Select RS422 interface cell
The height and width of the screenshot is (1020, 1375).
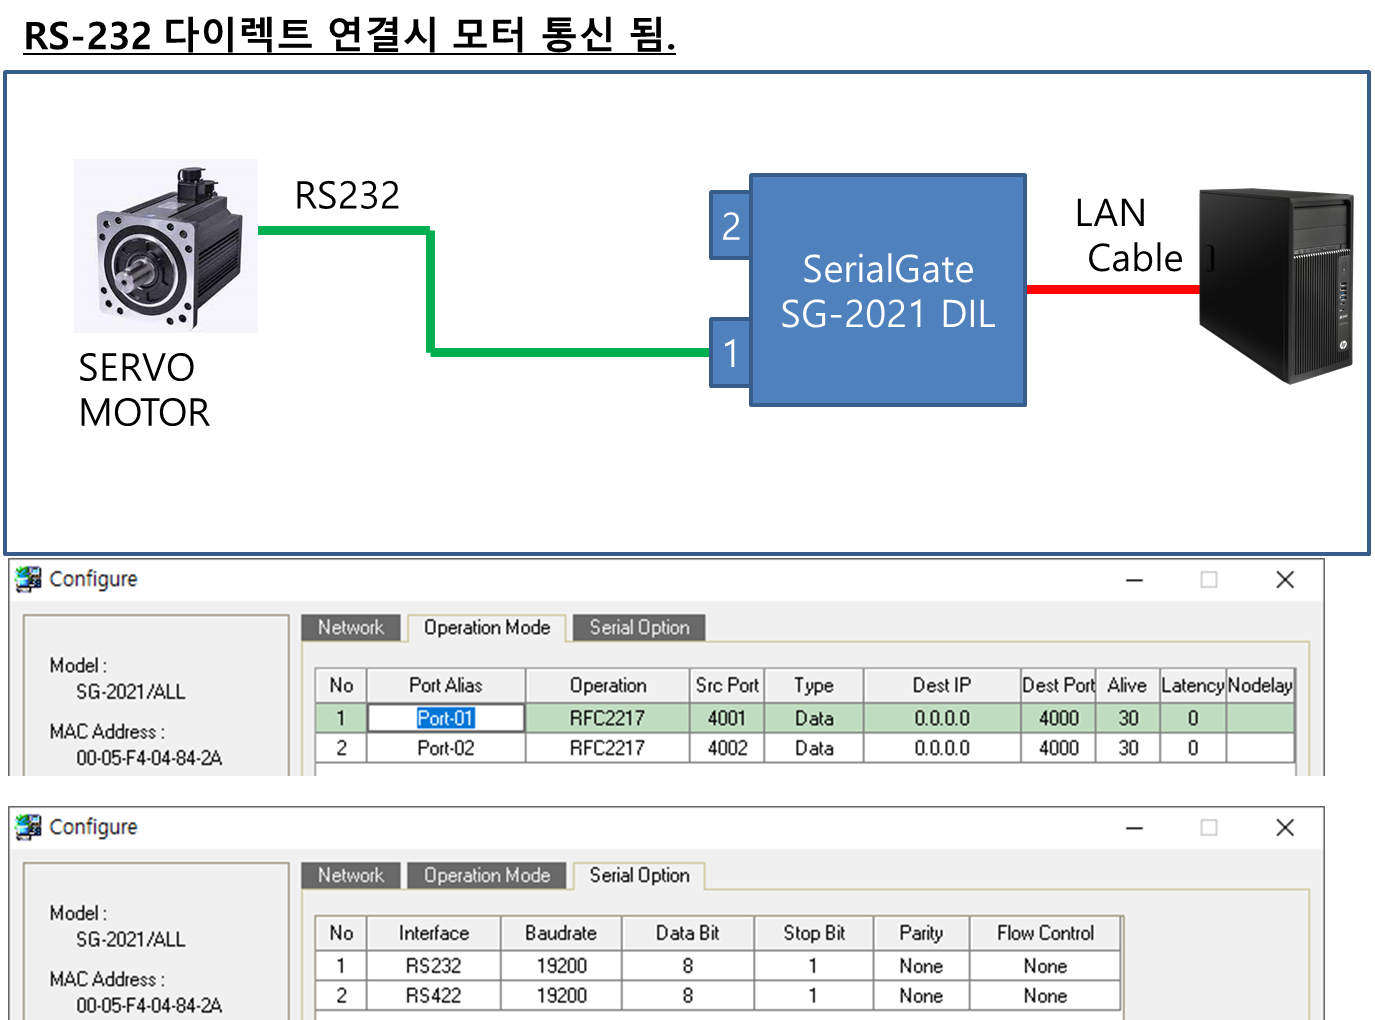(433, 996)
